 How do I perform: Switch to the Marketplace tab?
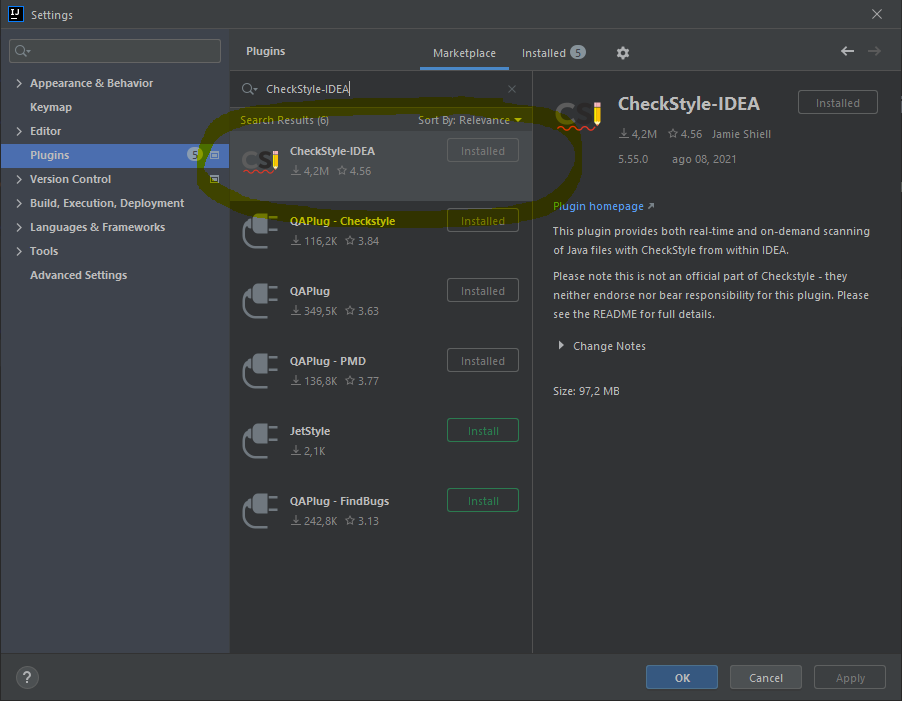coord(464,53)
